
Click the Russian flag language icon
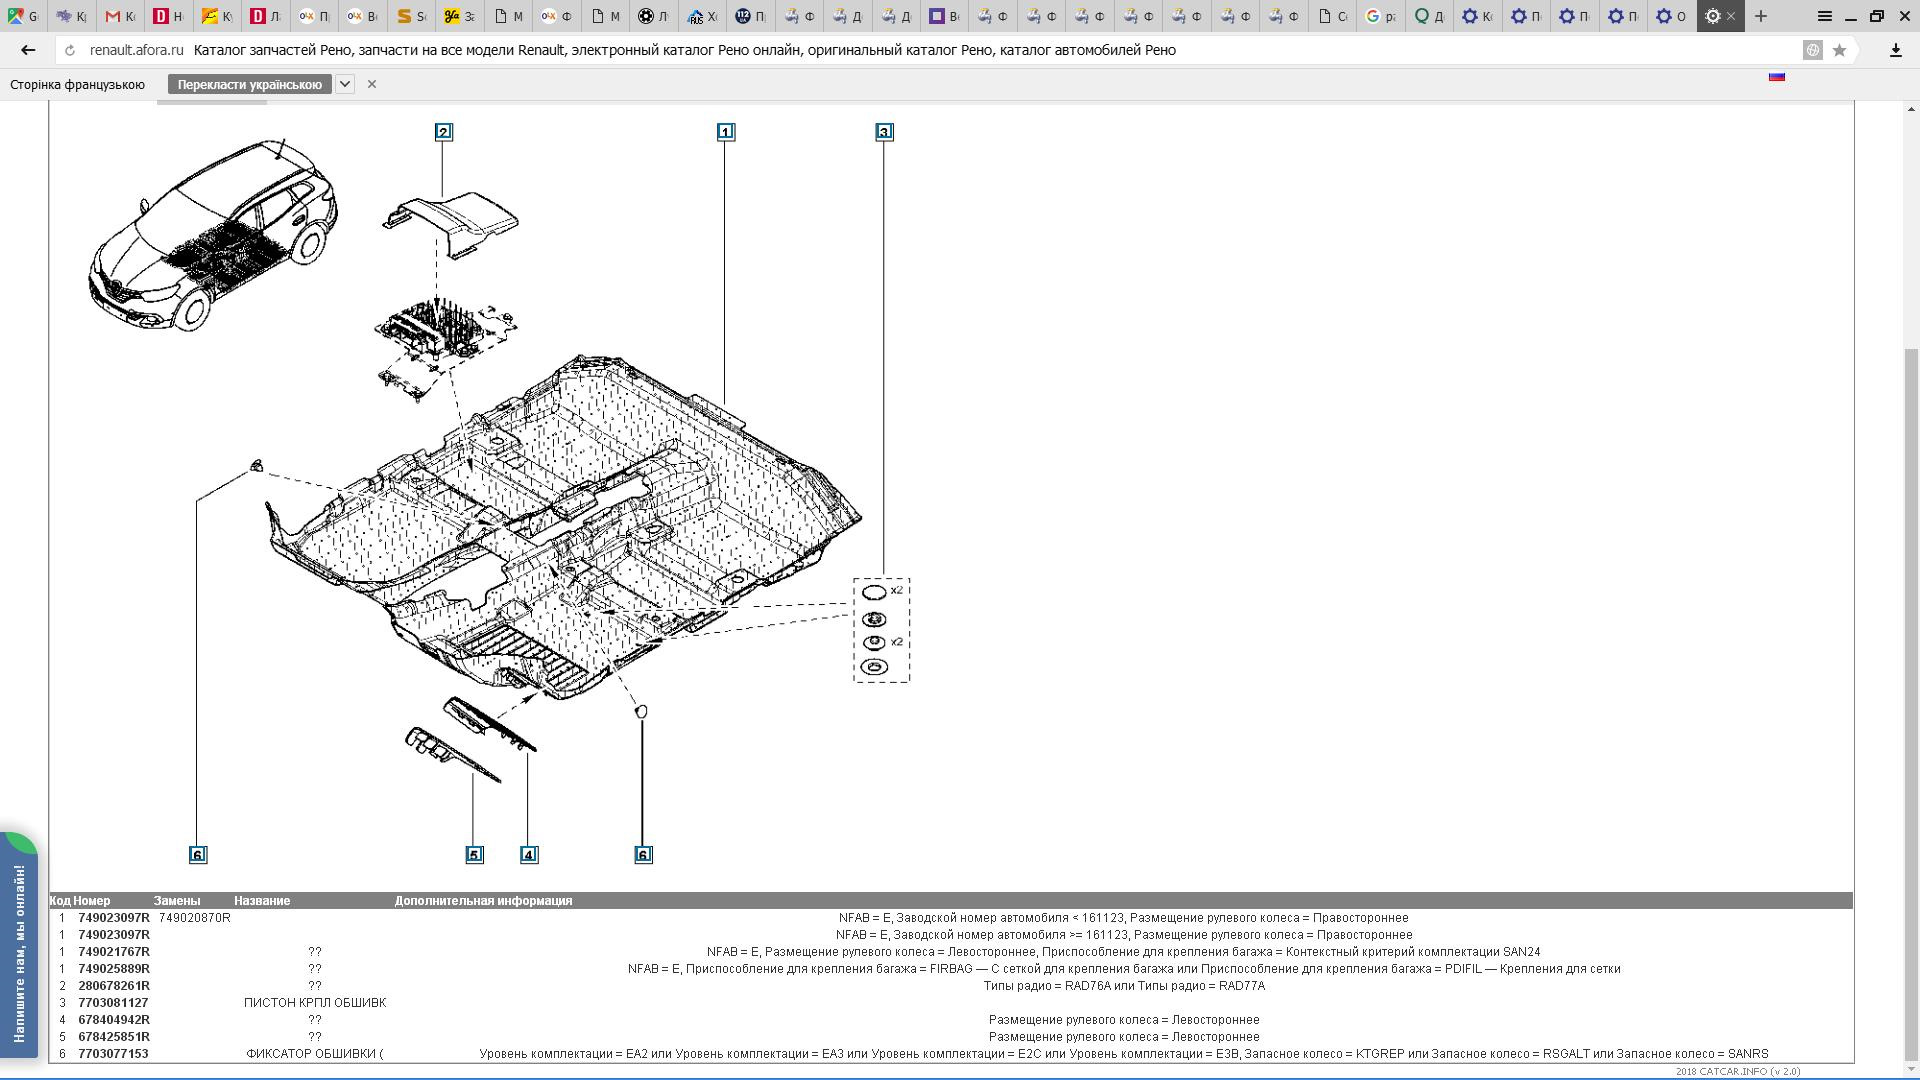click(x=1776, y=75)
